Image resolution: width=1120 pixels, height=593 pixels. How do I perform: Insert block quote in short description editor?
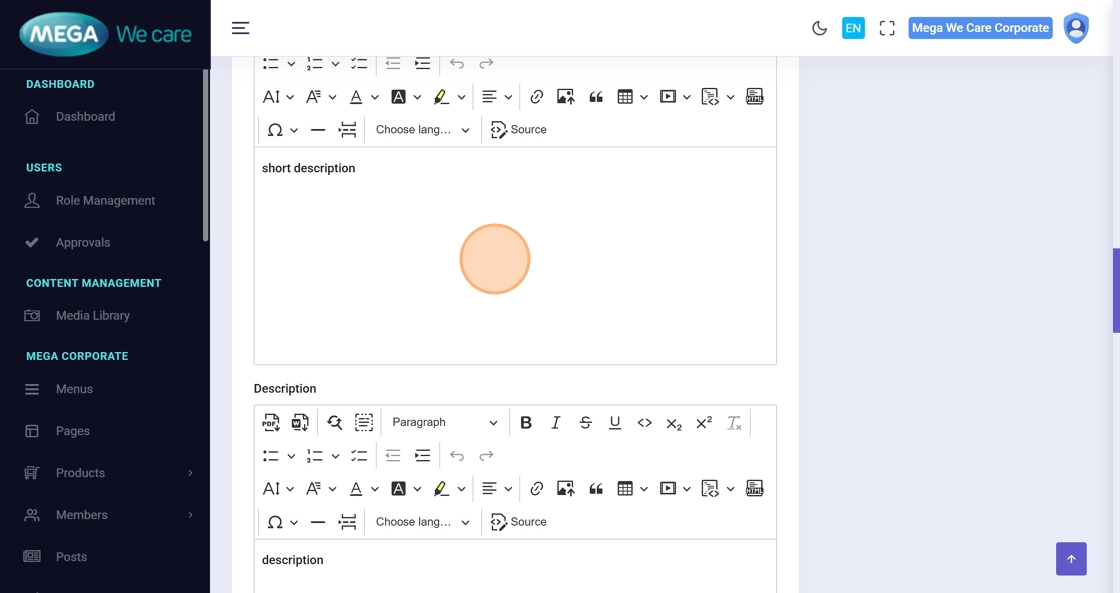tap(596, 97)
